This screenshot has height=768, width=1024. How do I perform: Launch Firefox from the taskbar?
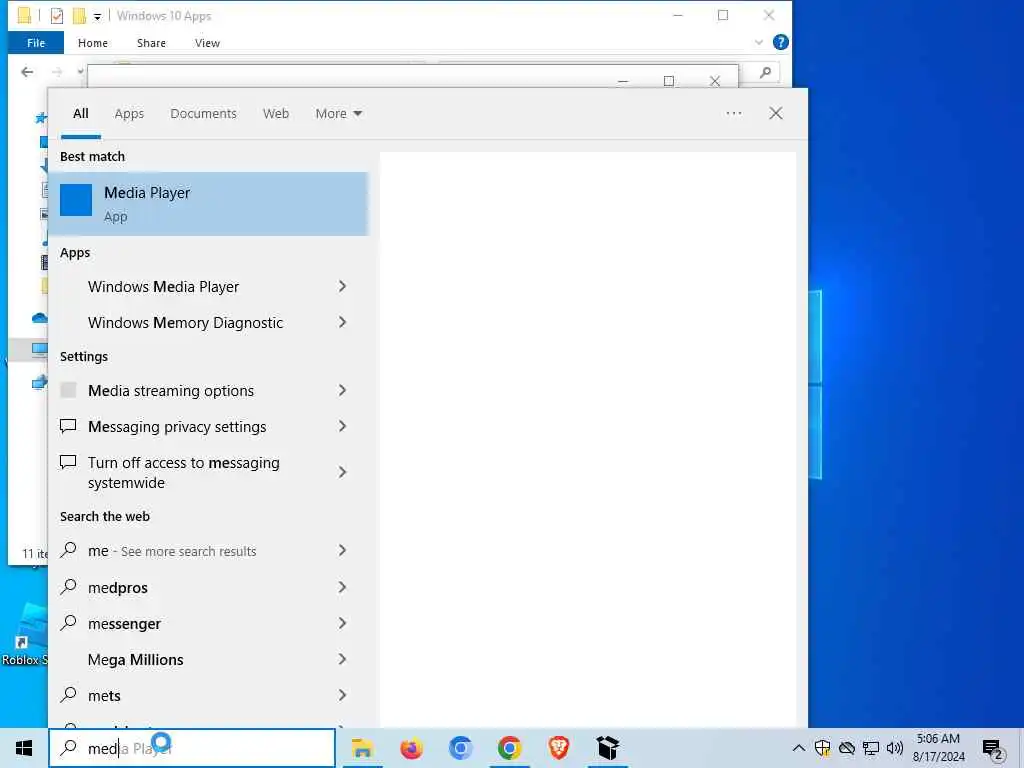pos(411,748)
